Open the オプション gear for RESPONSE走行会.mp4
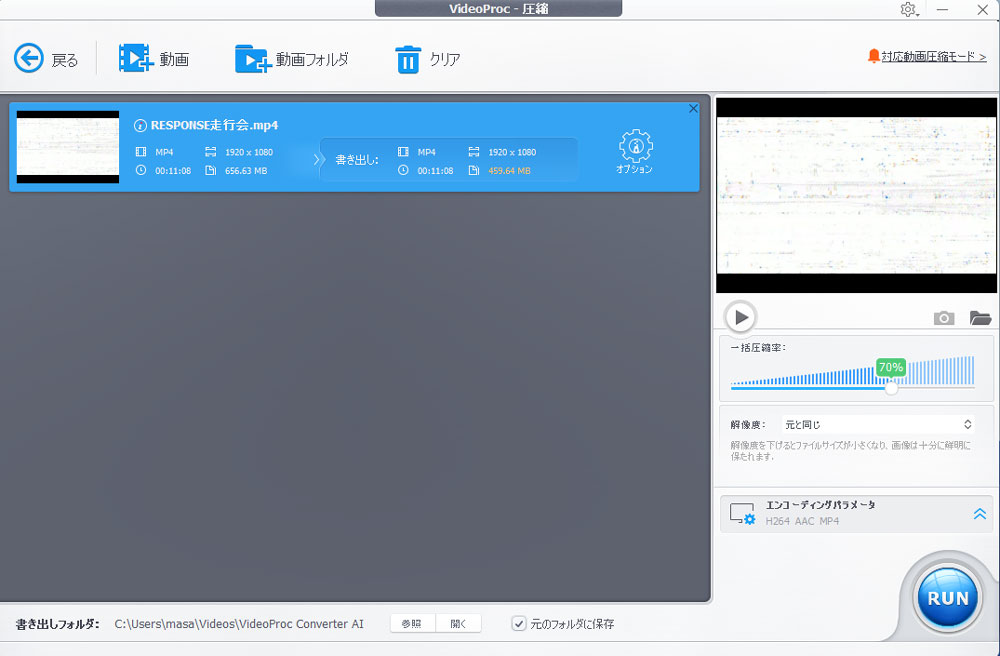The image size is (1000, 656). pyautogui.click(x=635, y=145)
